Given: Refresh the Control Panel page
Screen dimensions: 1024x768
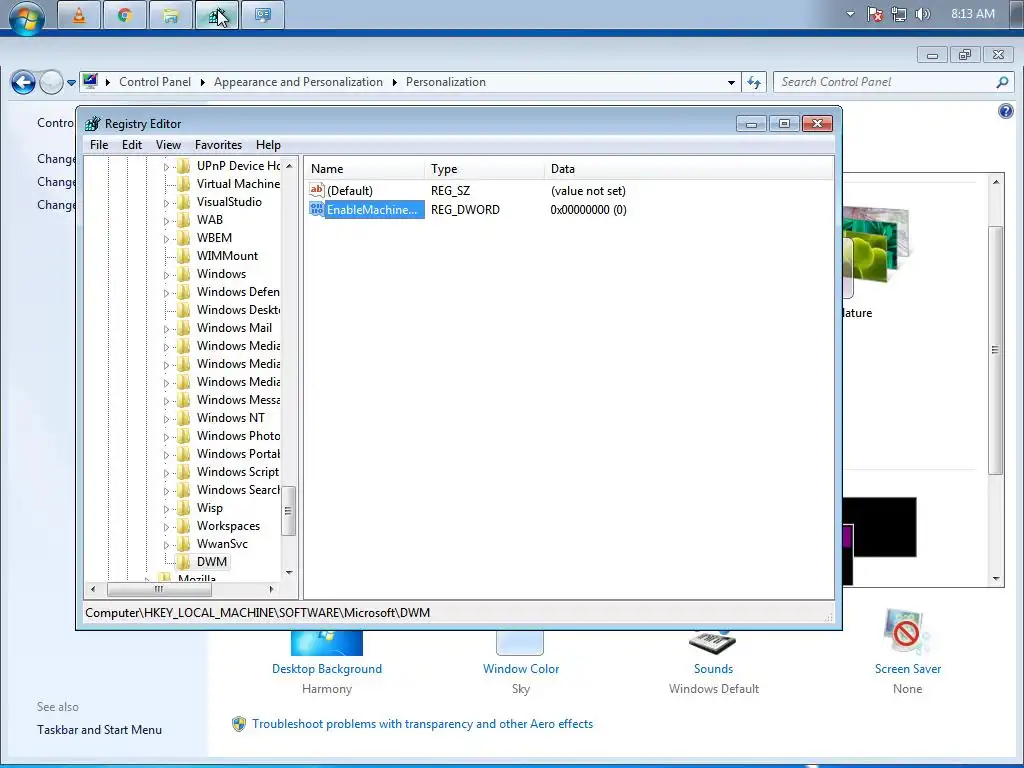Looking at the screenshot, I should coord(754,82).
